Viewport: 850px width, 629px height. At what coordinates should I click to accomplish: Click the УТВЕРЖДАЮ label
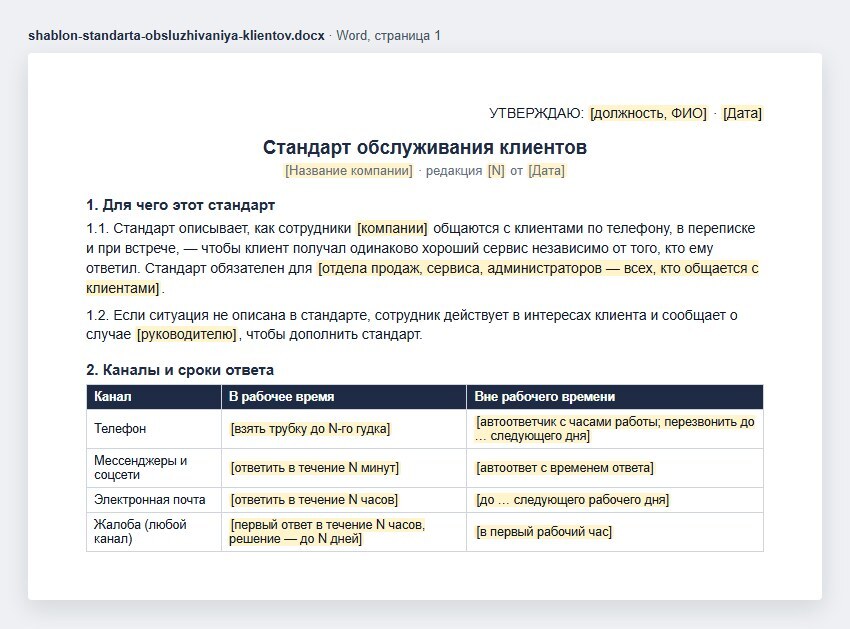pyautogui.click(x=536, y=113)
